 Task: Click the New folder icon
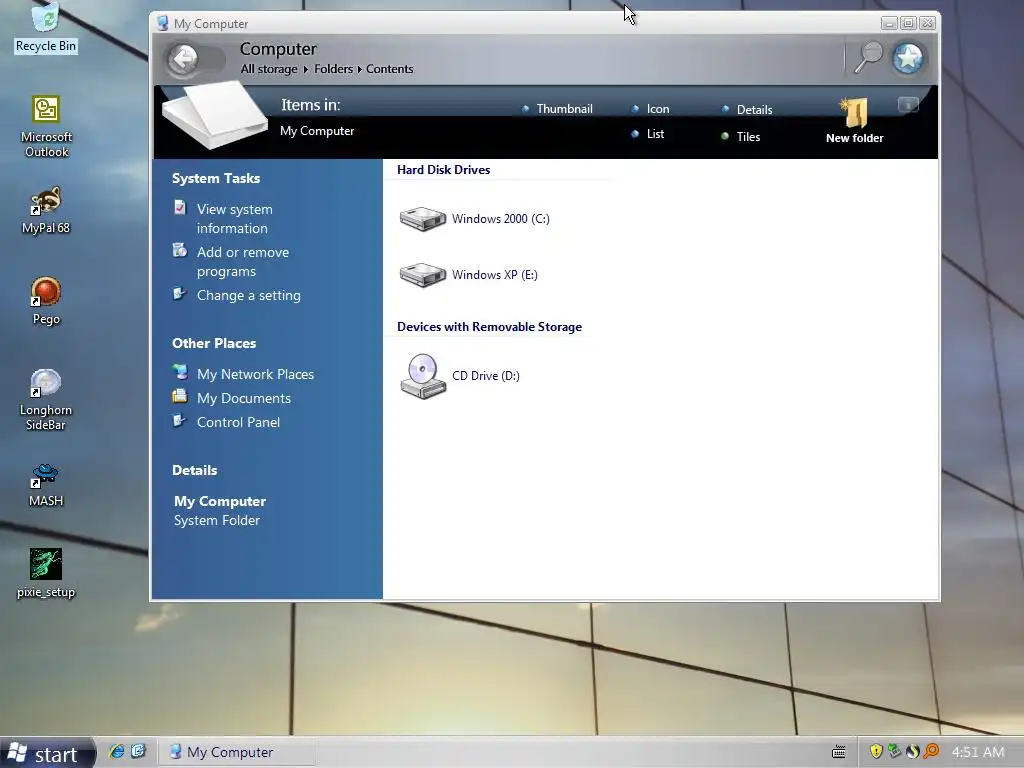coord(854,112)
